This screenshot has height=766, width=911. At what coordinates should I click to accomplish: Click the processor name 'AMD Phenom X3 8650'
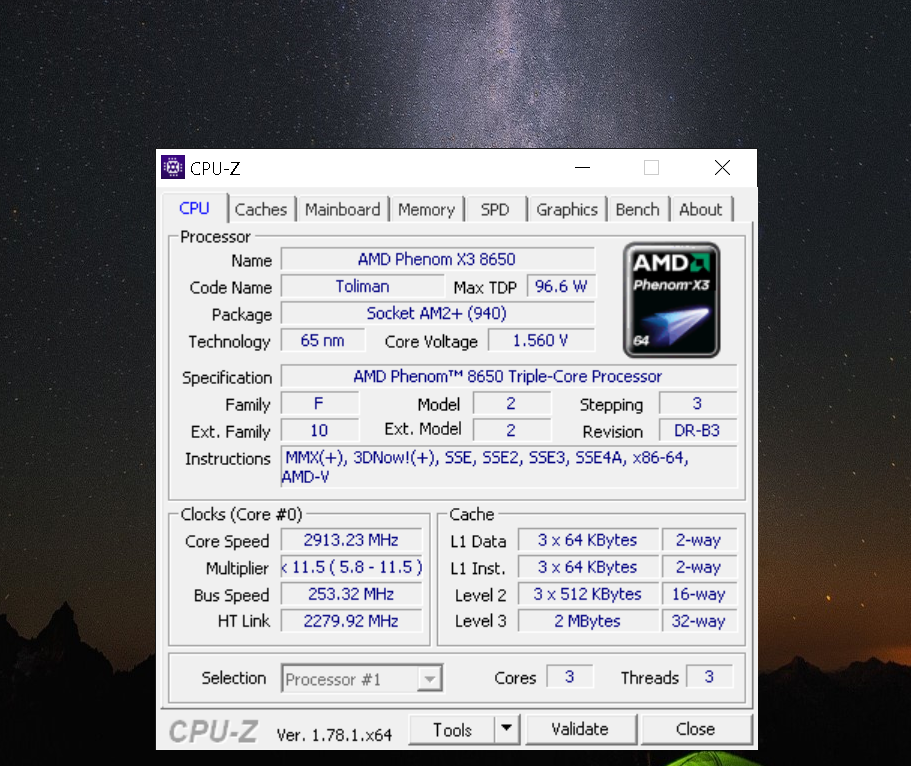pos(437,259)
